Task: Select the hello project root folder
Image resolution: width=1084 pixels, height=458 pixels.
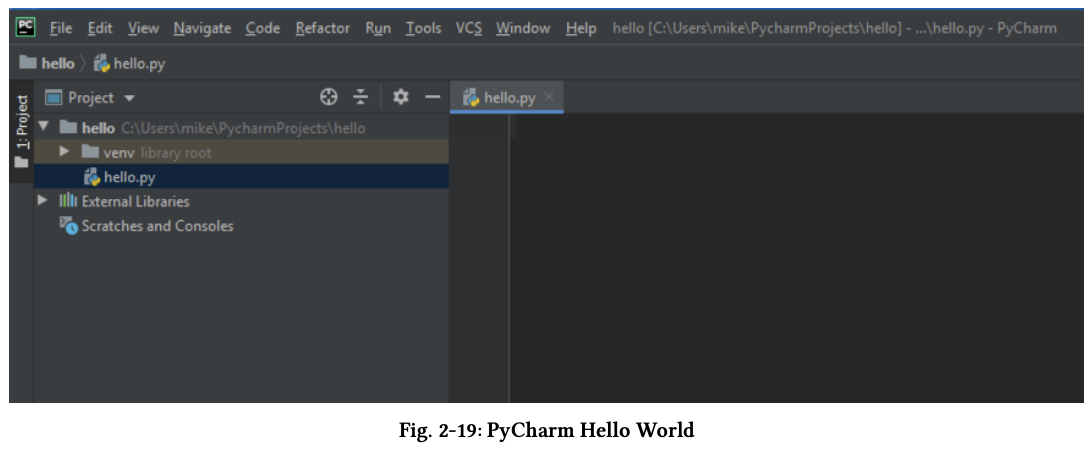Action: (241, 127)
